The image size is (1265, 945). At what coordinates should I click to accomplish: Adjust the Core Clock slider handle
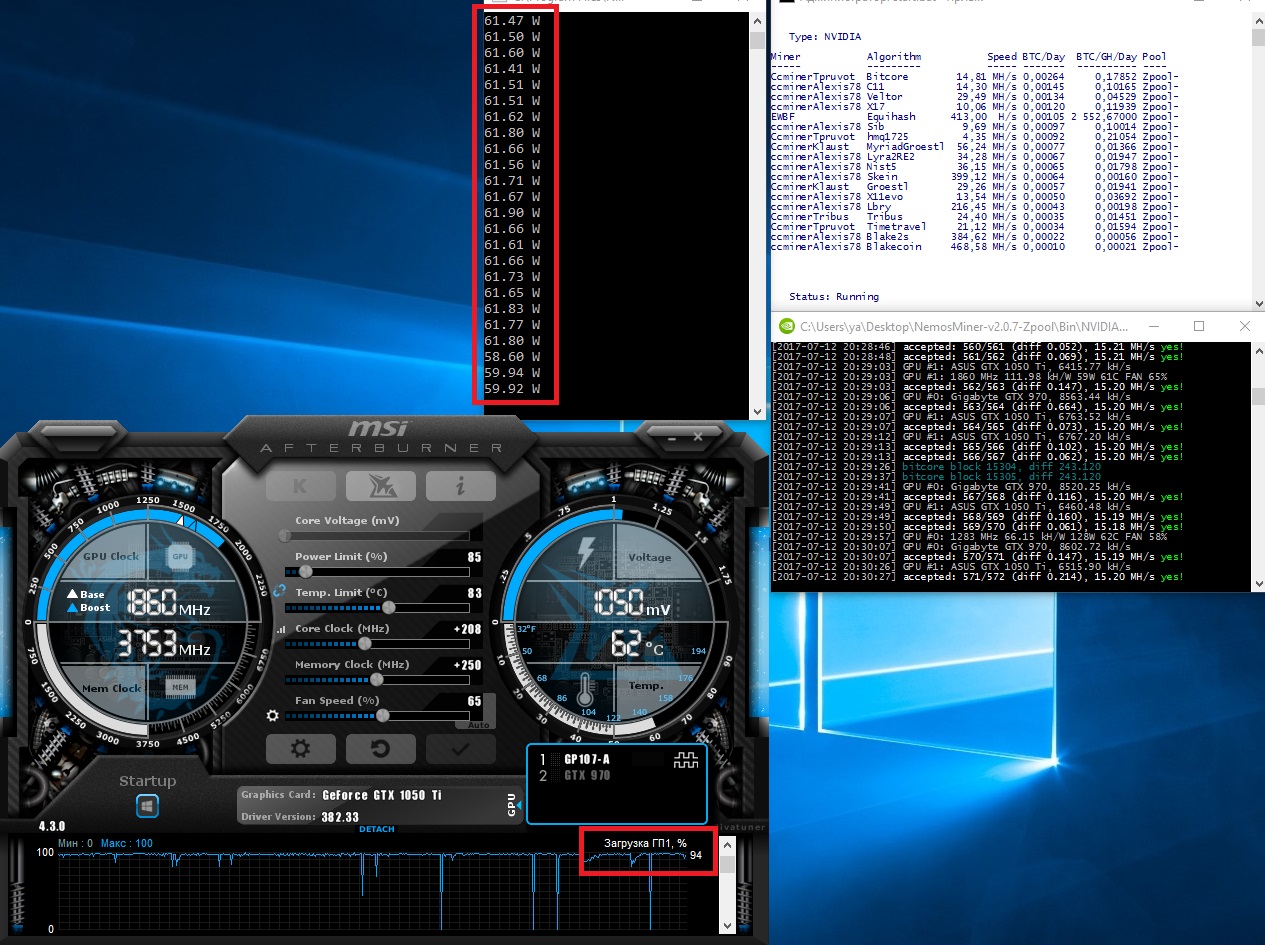click(x=364, y=644)
